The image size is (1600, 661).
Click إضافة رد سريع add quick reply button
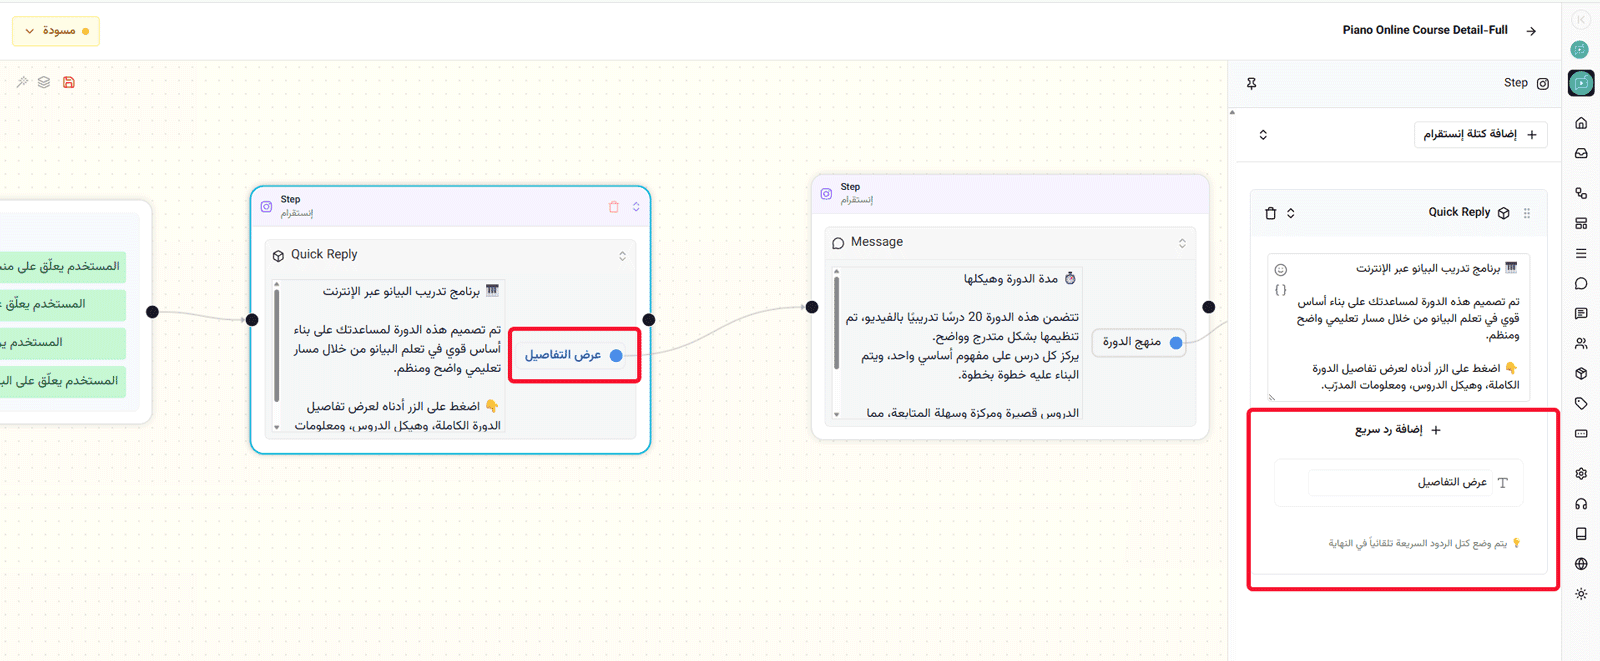pyautogui.click(x=1398, y=430)
